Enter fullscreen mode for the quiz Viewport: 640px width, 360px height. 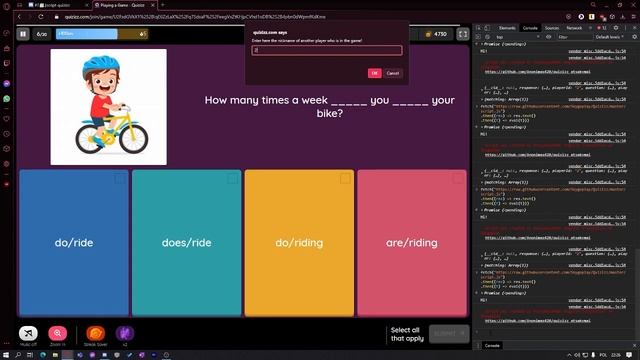coord(462,34)
